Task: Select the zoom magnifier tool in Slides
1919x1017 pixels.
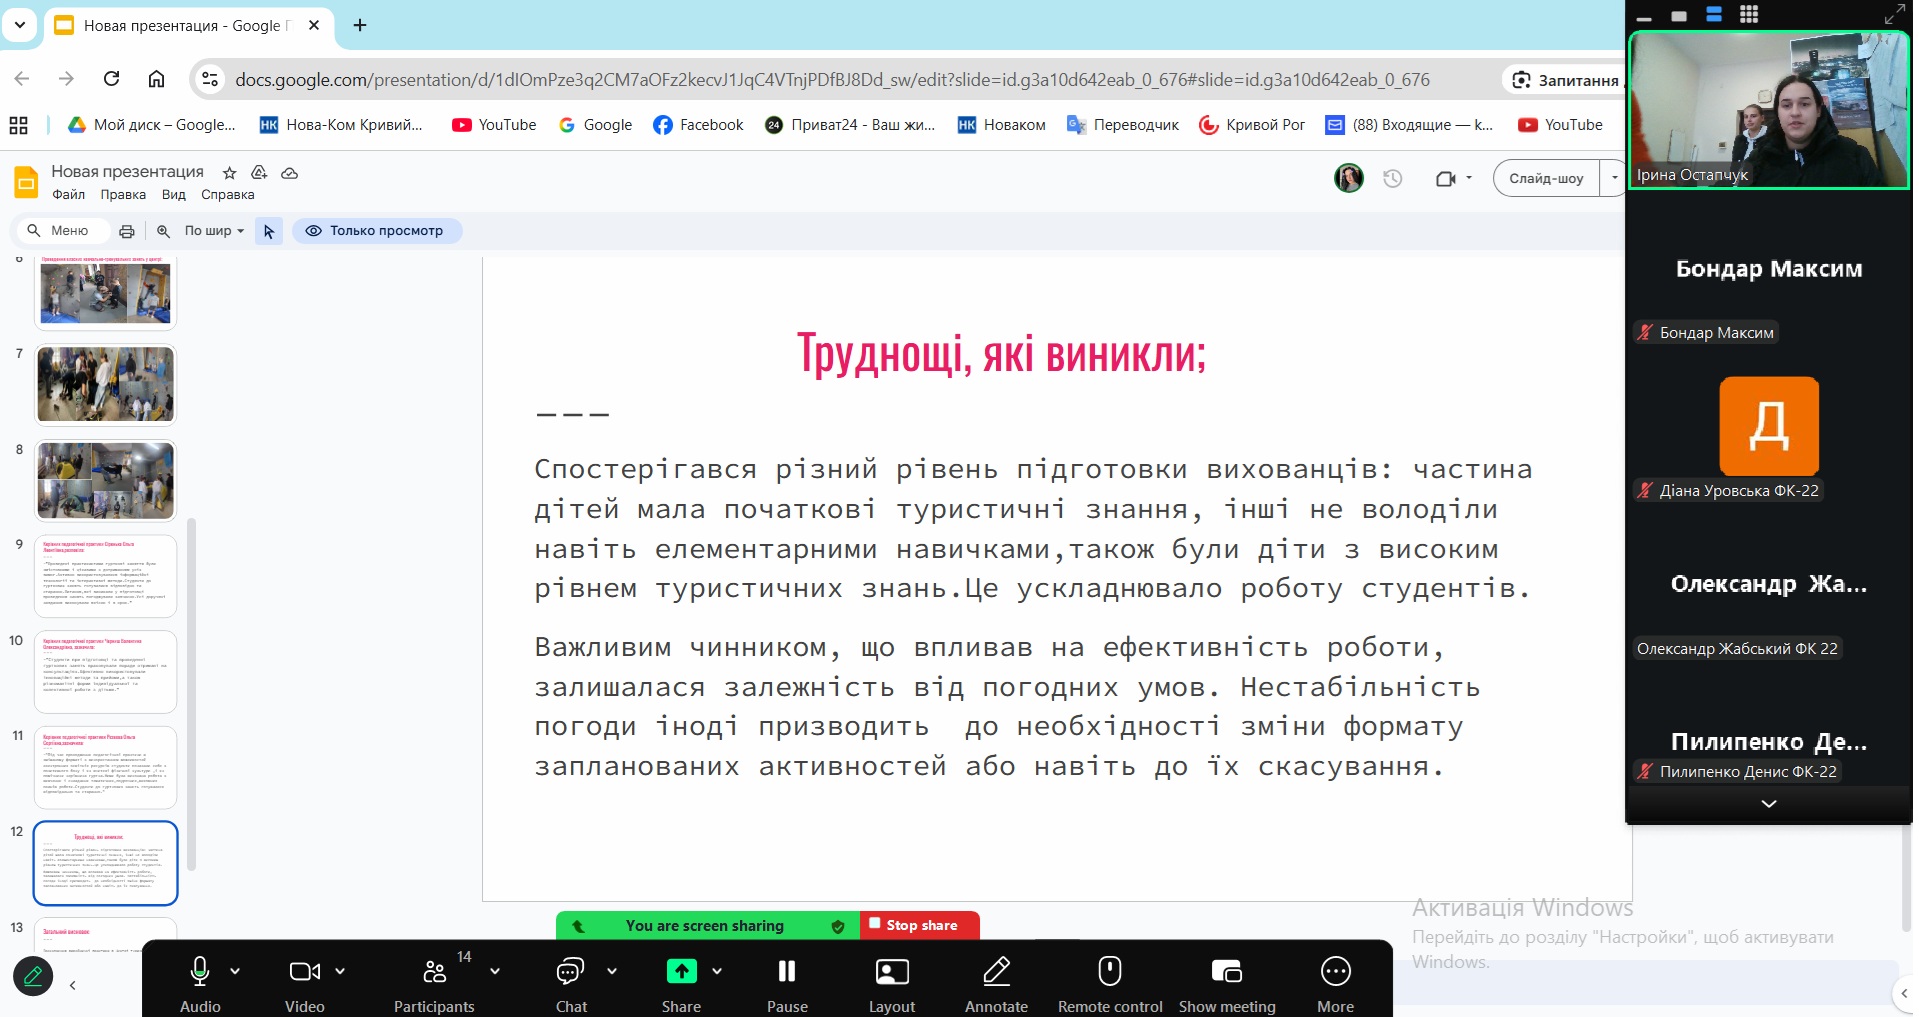Action: [163, 231]
